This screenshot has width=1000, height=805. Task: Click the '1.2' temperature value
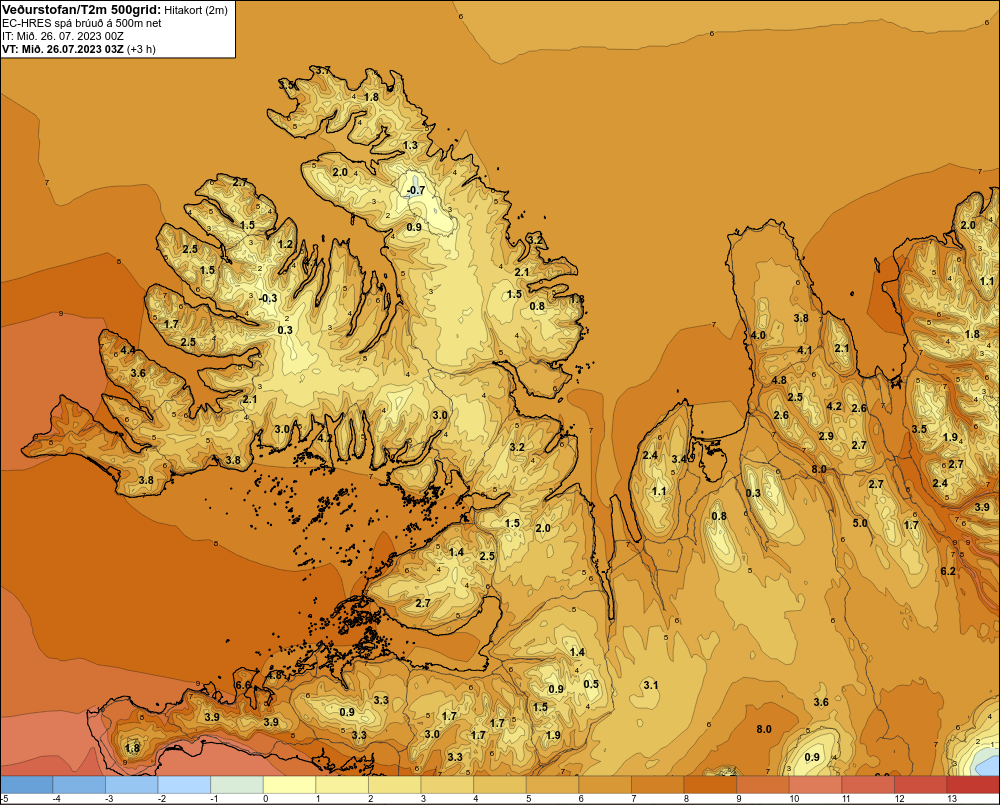285,244
